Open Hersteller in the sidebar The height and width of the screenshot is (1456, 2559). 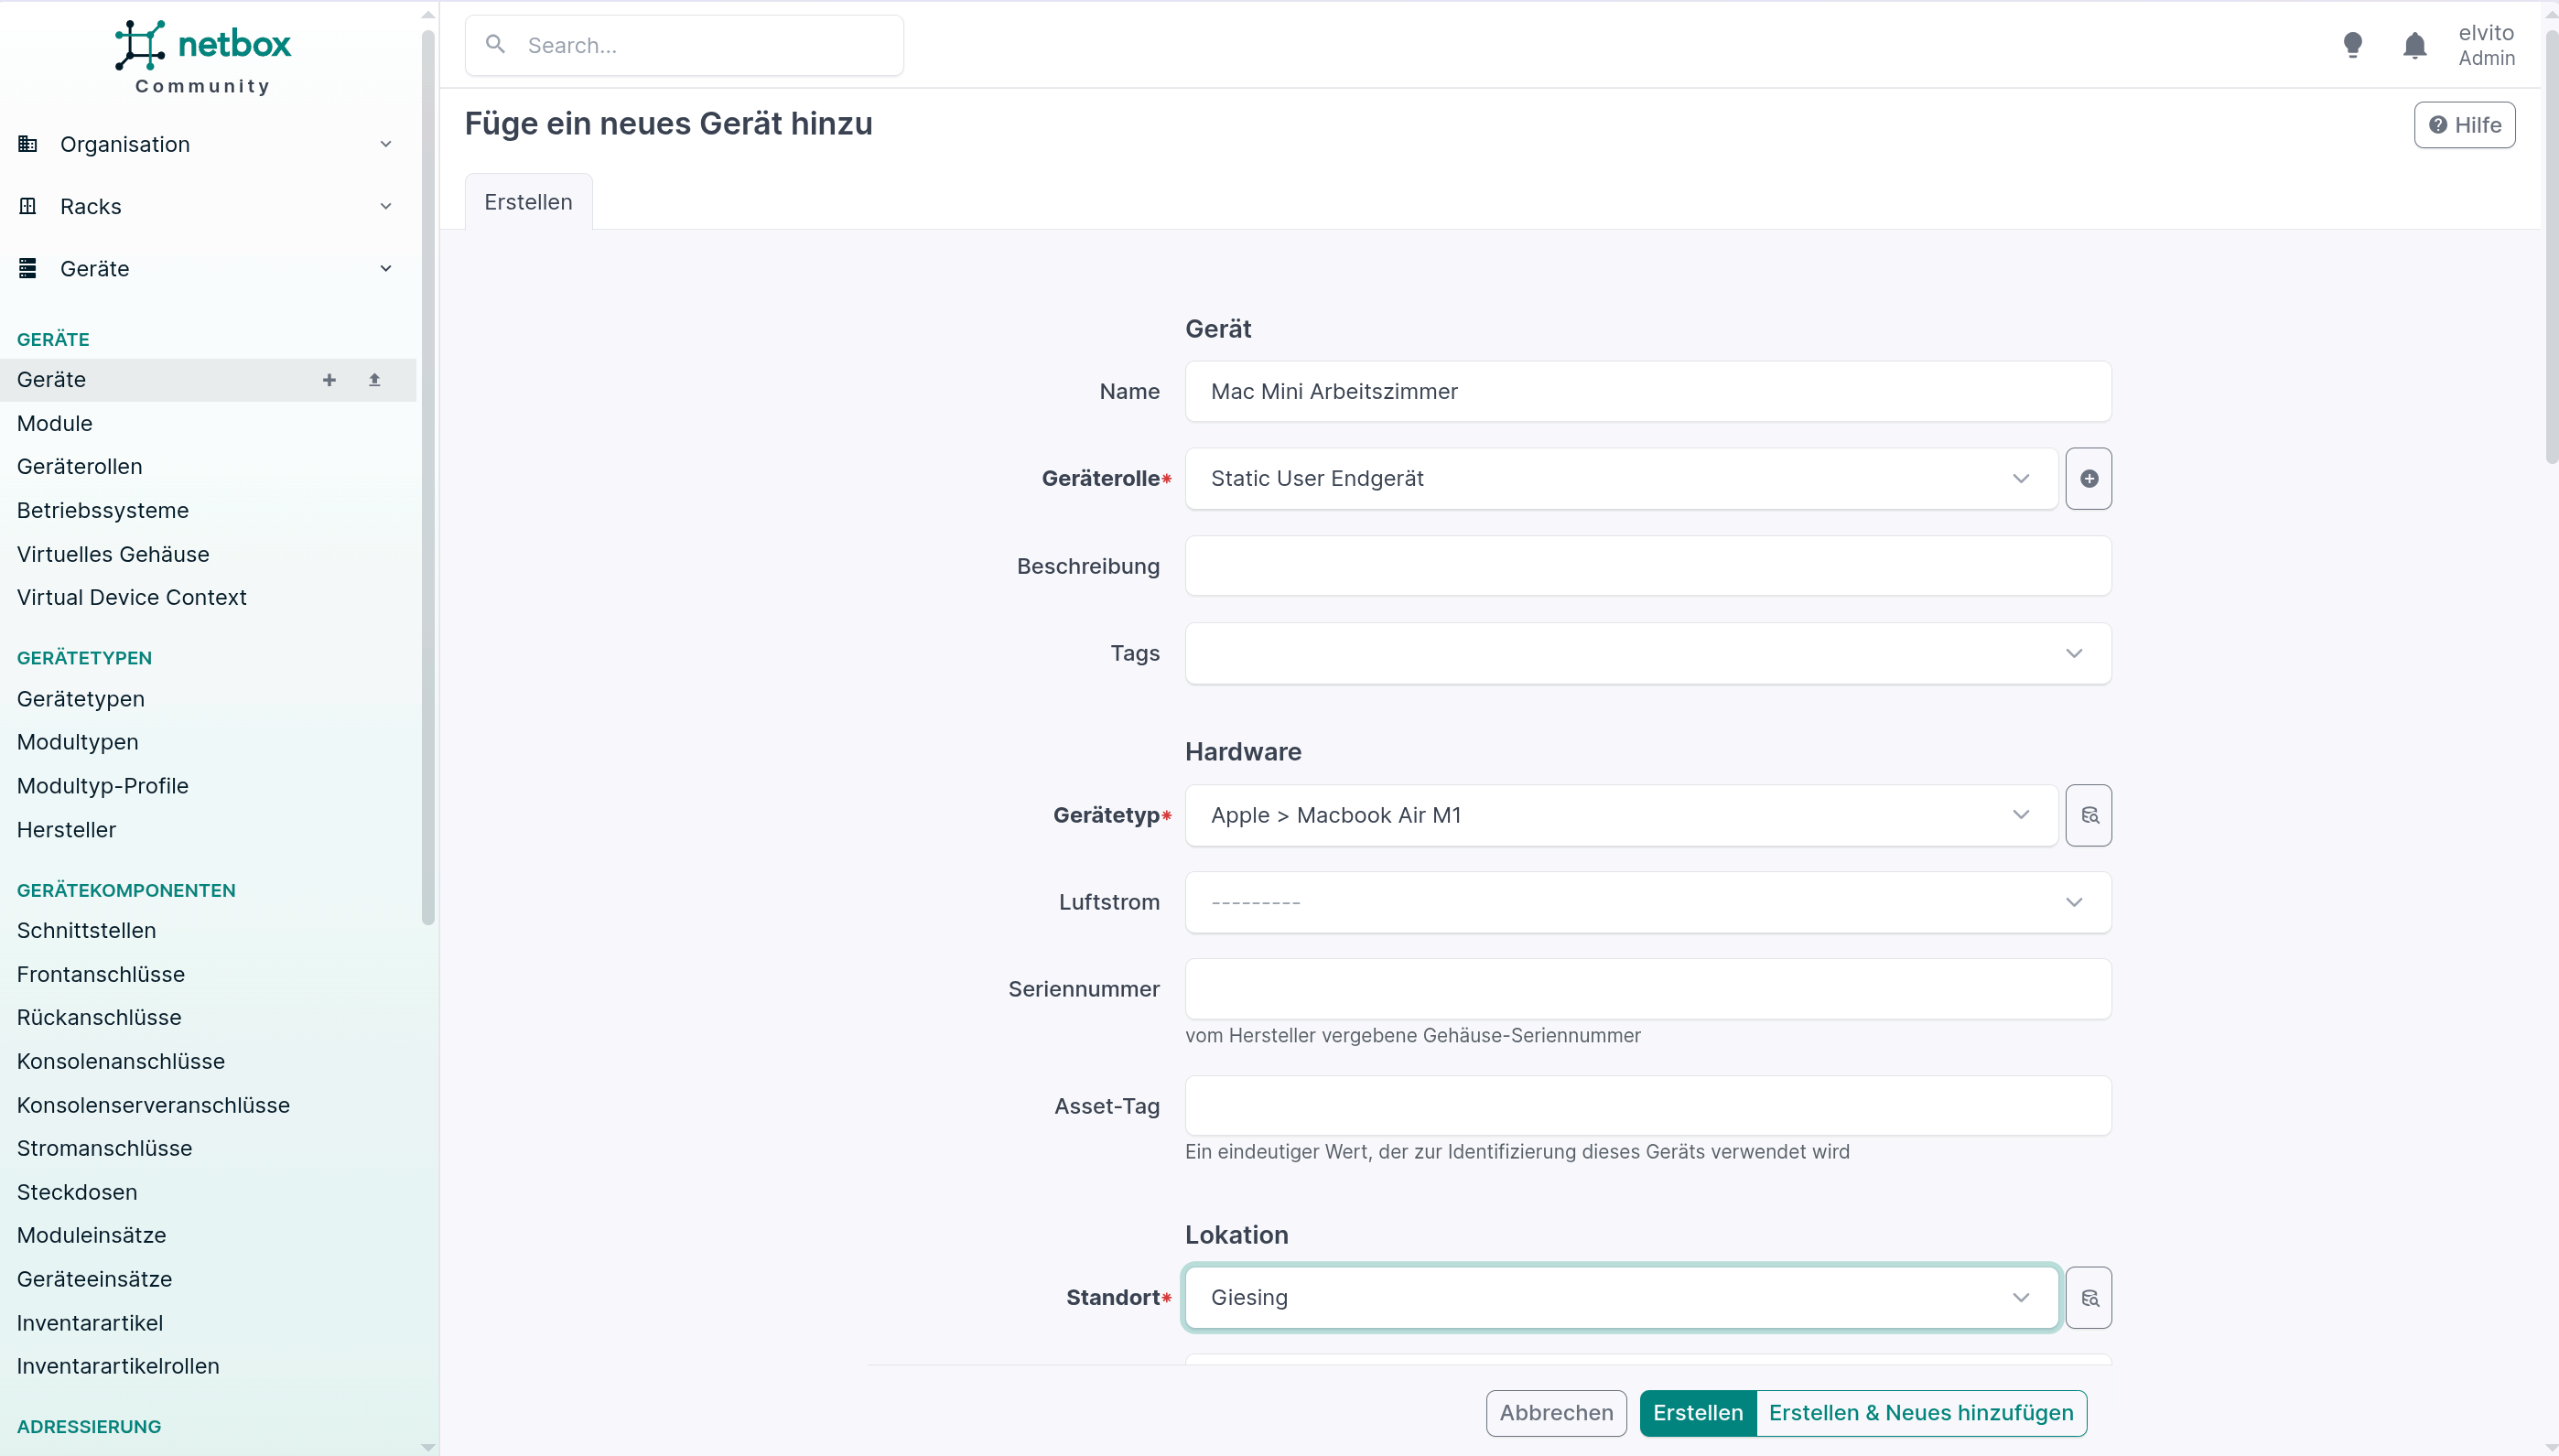[x=67, y=830]
